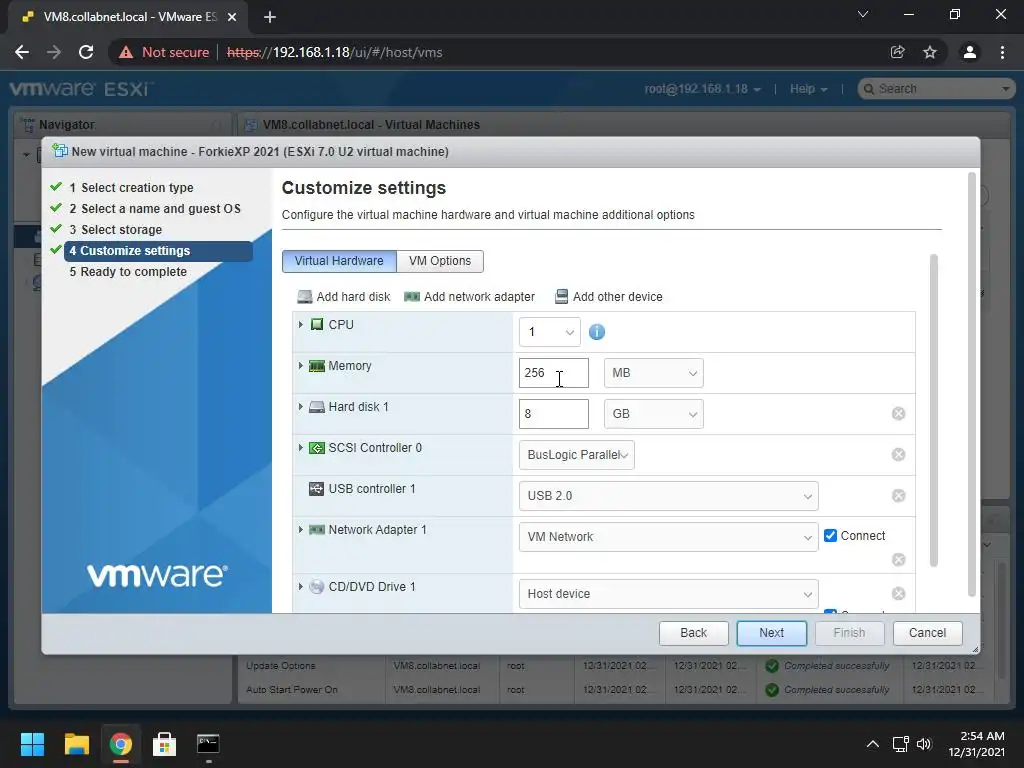1024x768 pixels.
Task: Expand the CD/DVD Drive 1 row
Action: click(x=300, y=586)
